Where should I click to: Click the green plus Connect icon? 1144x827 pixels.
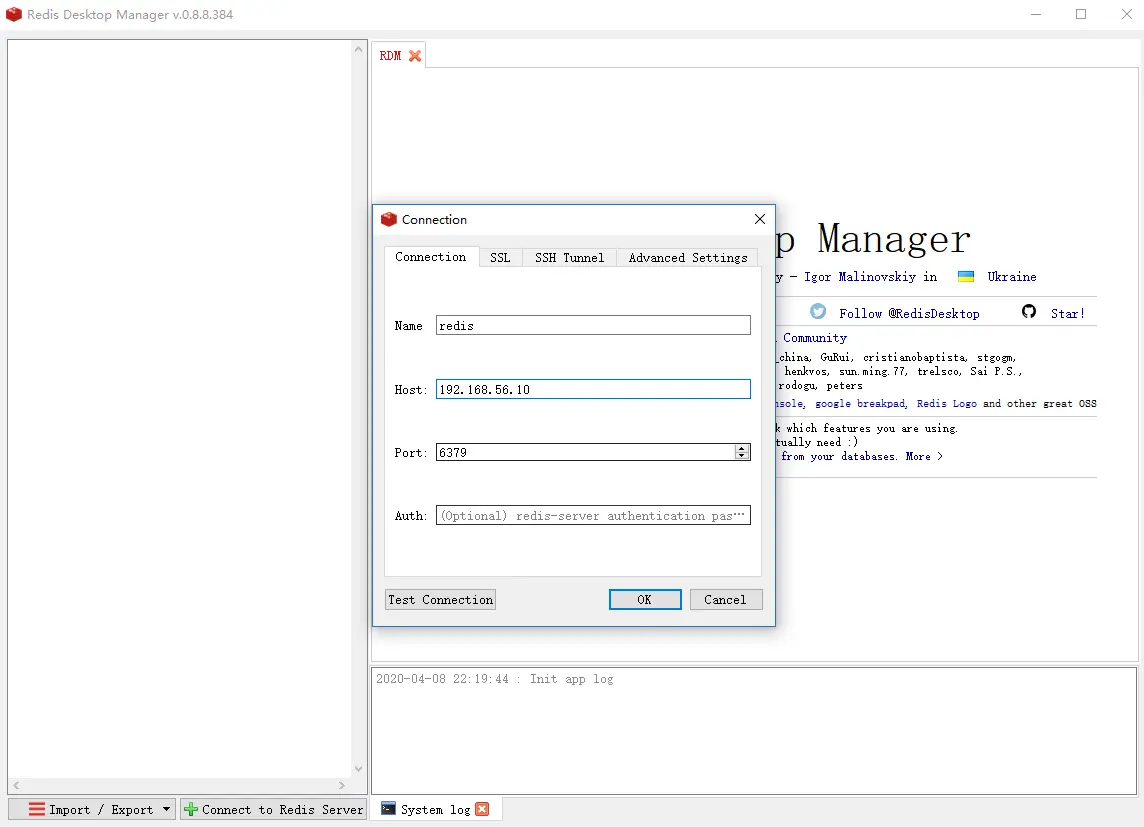tap(191, 809)
